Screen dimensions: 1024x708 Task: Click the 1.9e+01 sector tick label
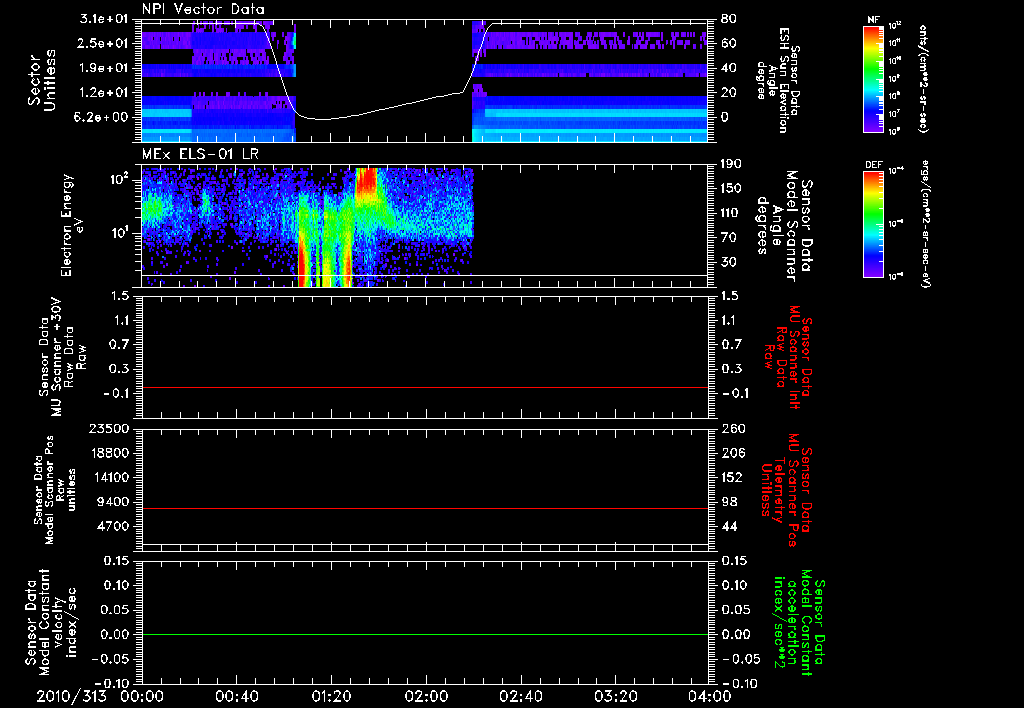[106, 68]
